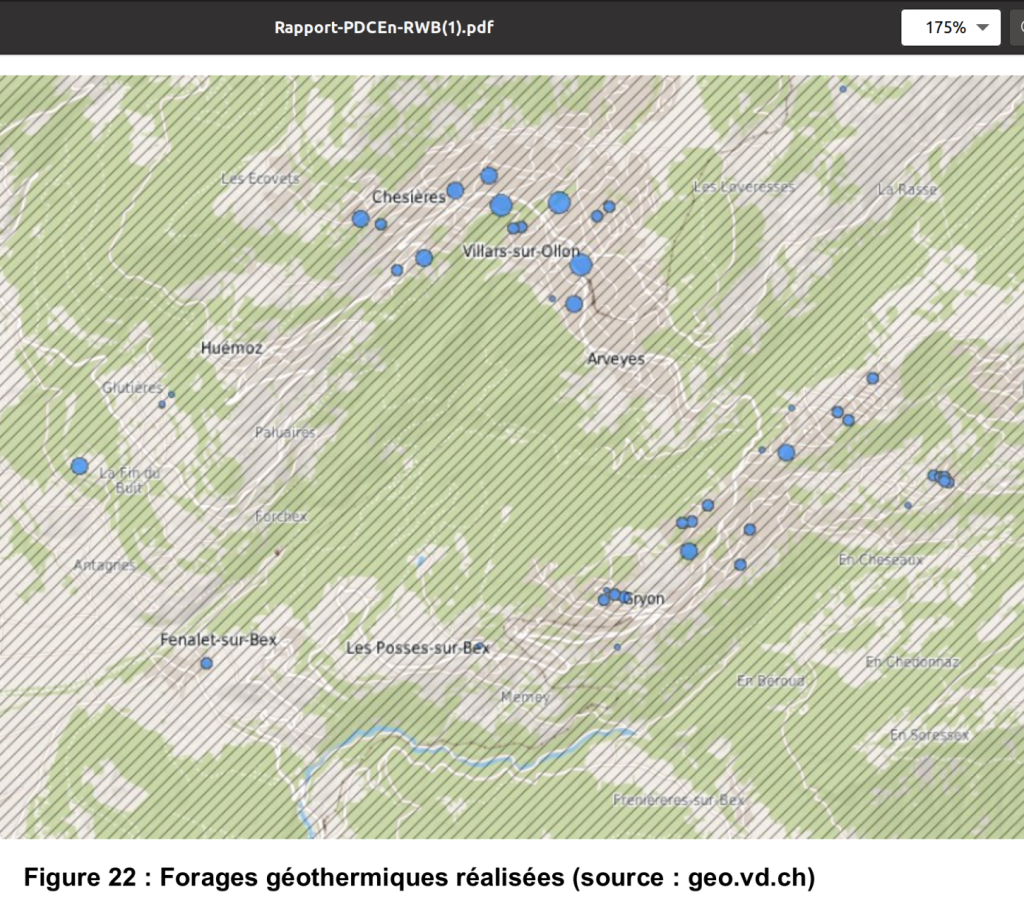Click the Huémoz place name
The image size is (1024, 904).
[x=231, y=348]
